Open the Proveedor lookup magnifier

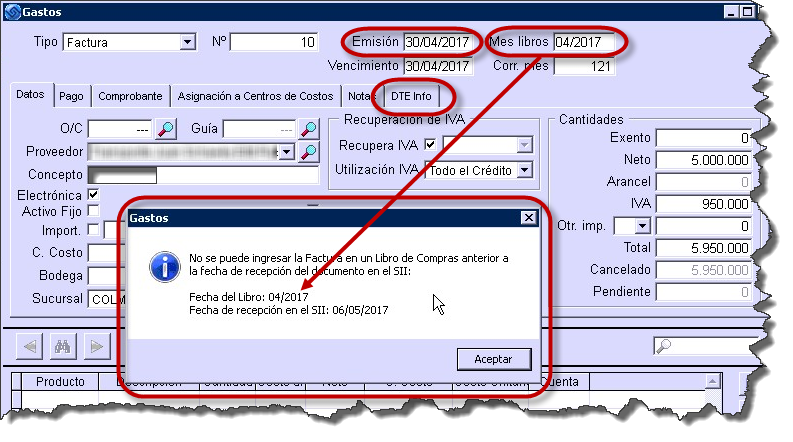pyautogui.click(x=308, y=151)
